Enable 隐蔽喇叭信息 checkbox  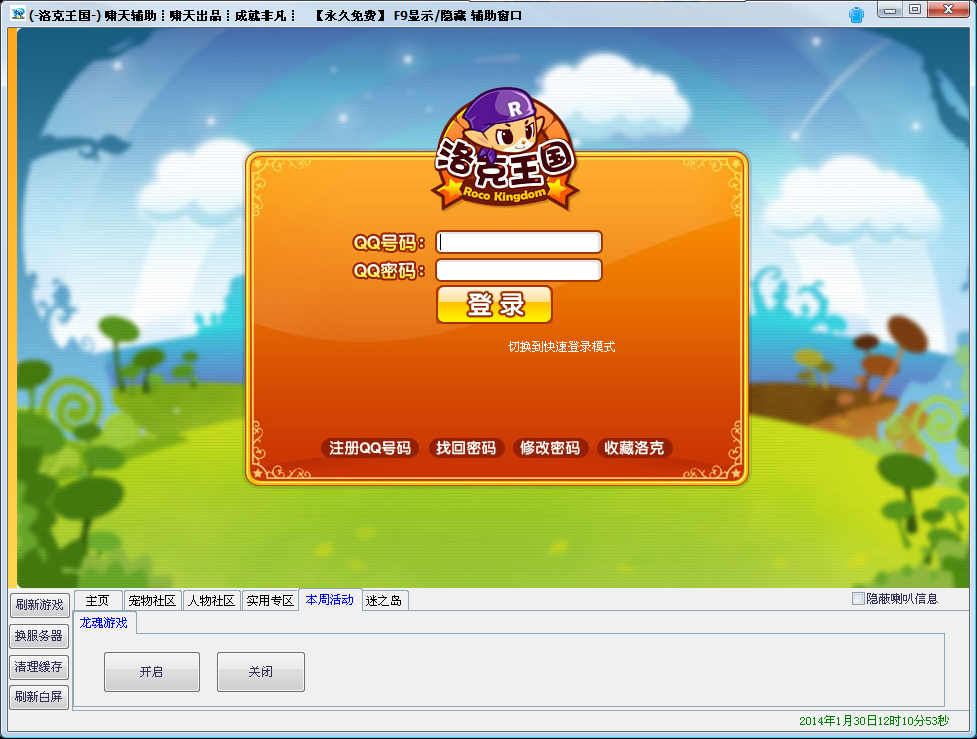[858, 599]
